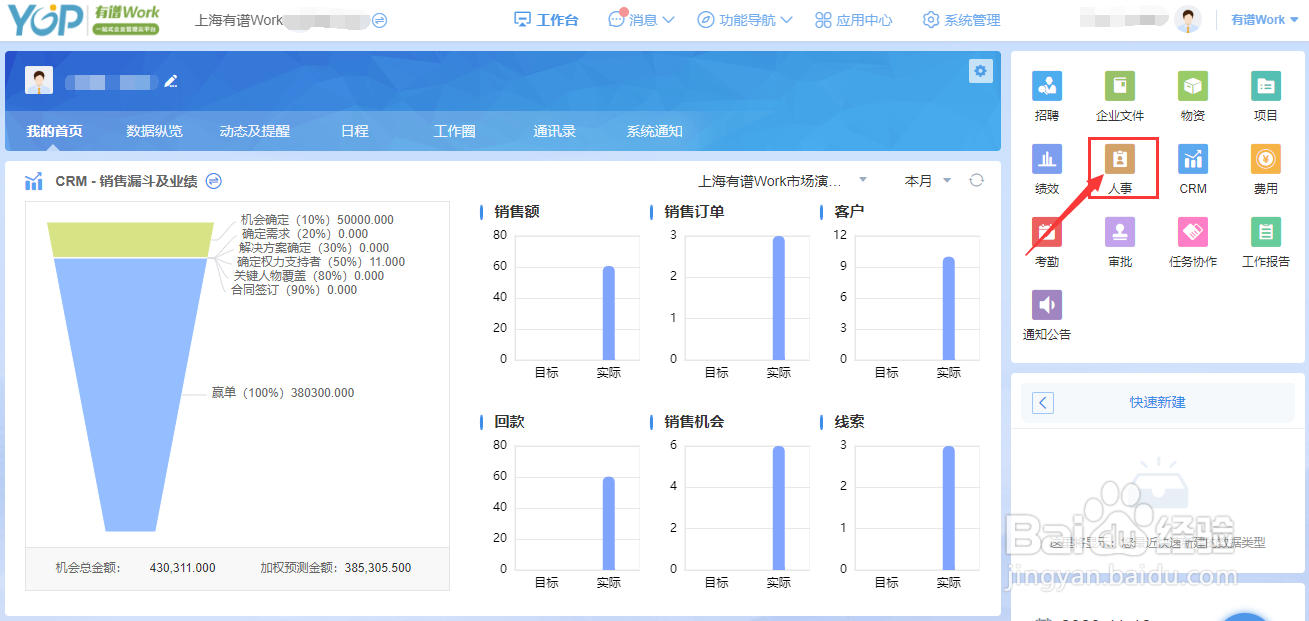Viewport: 1309px width, 621px height.
Task: Open the 通知公告 announcements icon
Action: pos(1047,305)
